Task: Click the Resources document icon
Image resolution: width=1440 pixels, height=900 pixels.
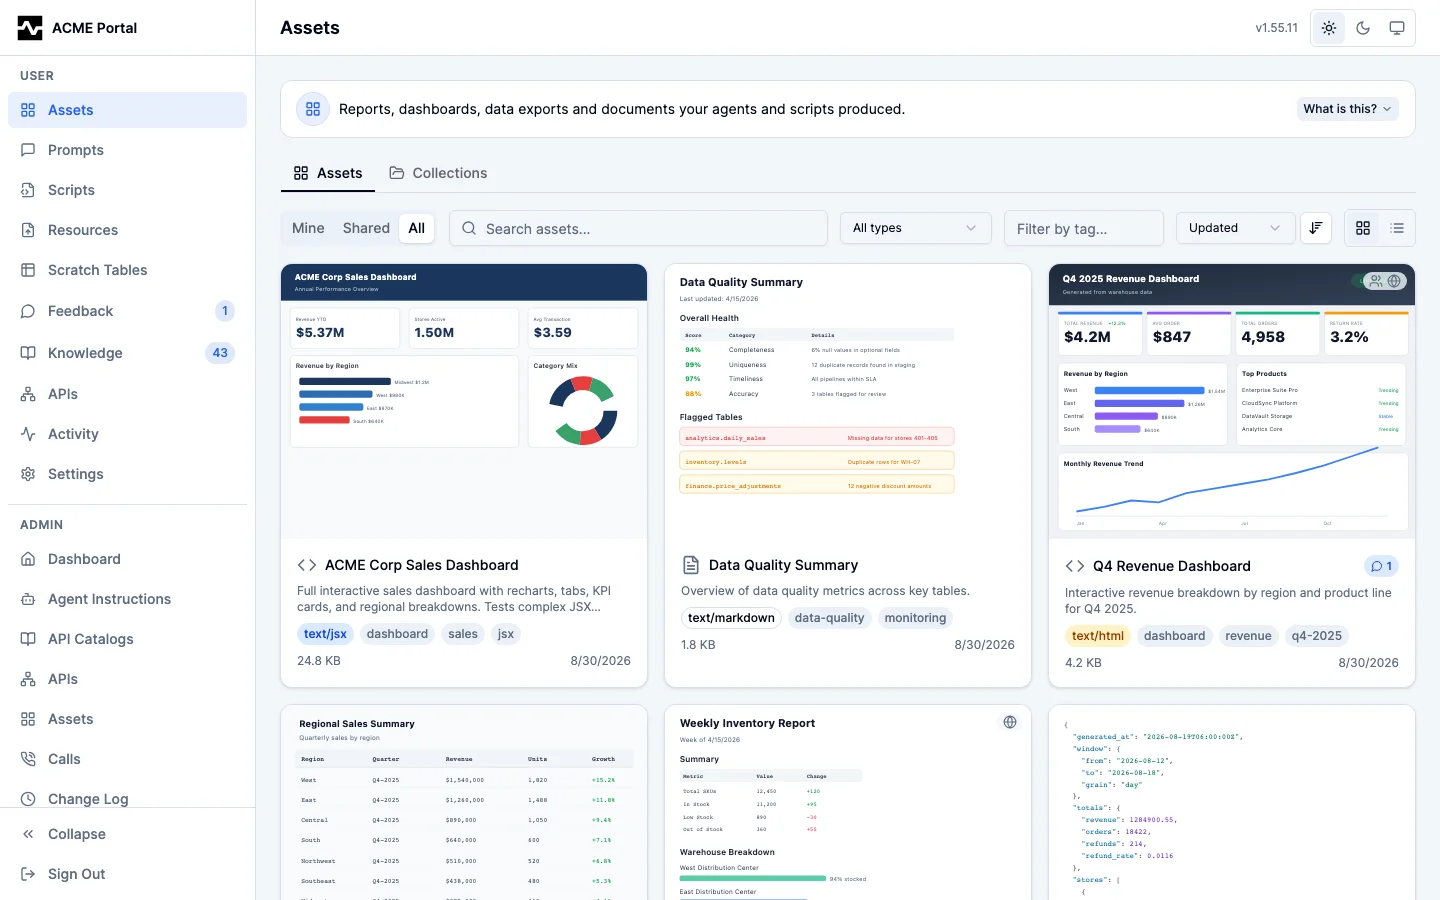Action: (x=28, y=230)
